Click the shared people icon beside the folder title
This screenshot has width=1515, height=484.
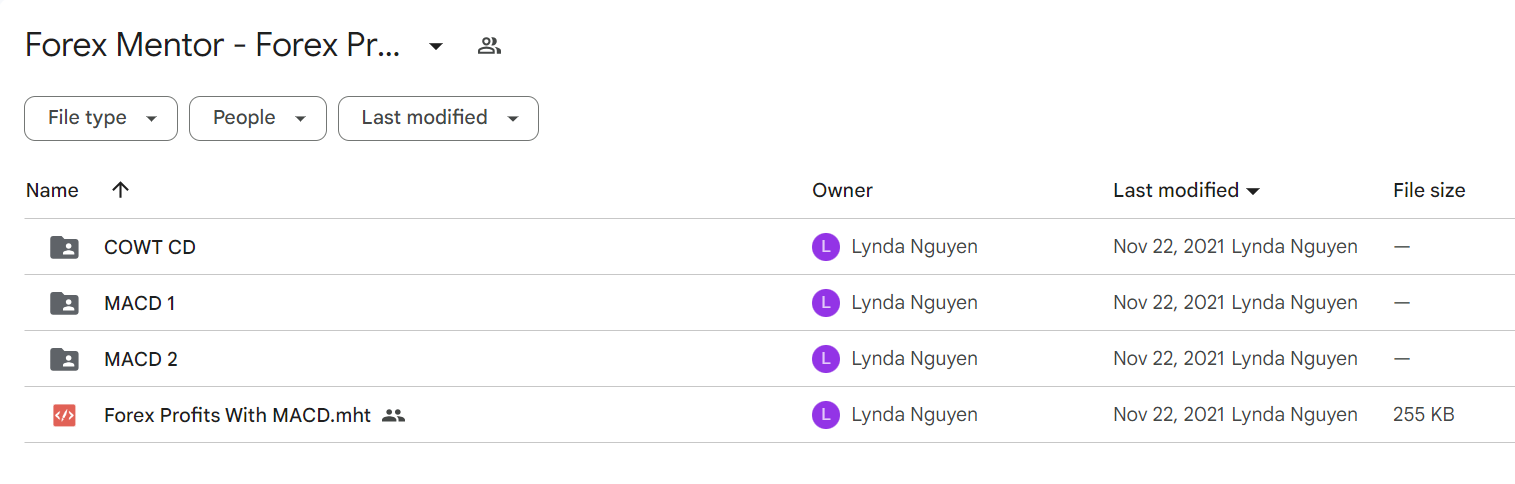tap(489, 46)
